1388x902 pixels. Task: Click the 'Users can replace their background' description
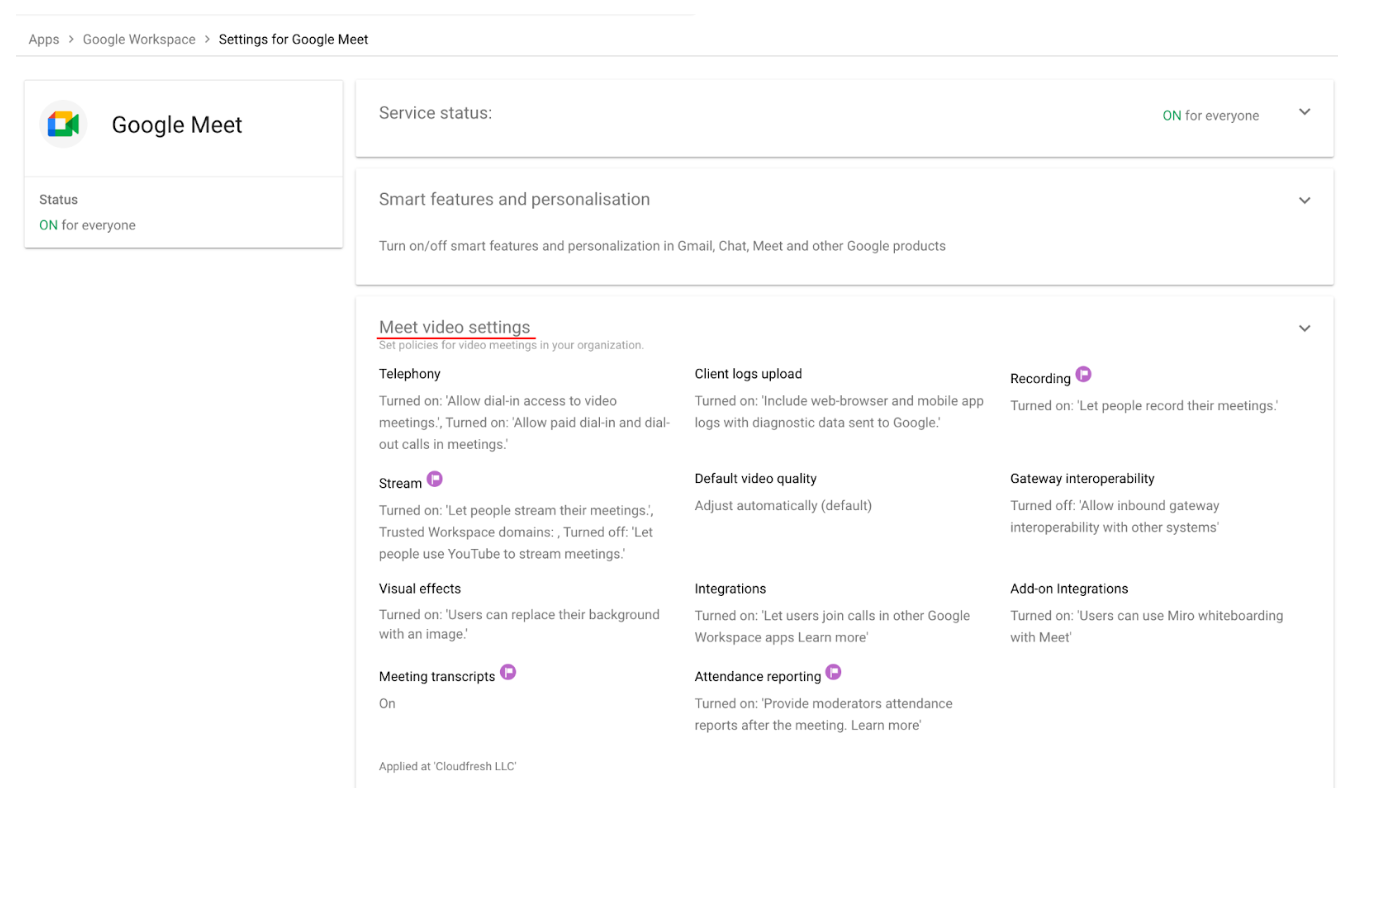519,625
